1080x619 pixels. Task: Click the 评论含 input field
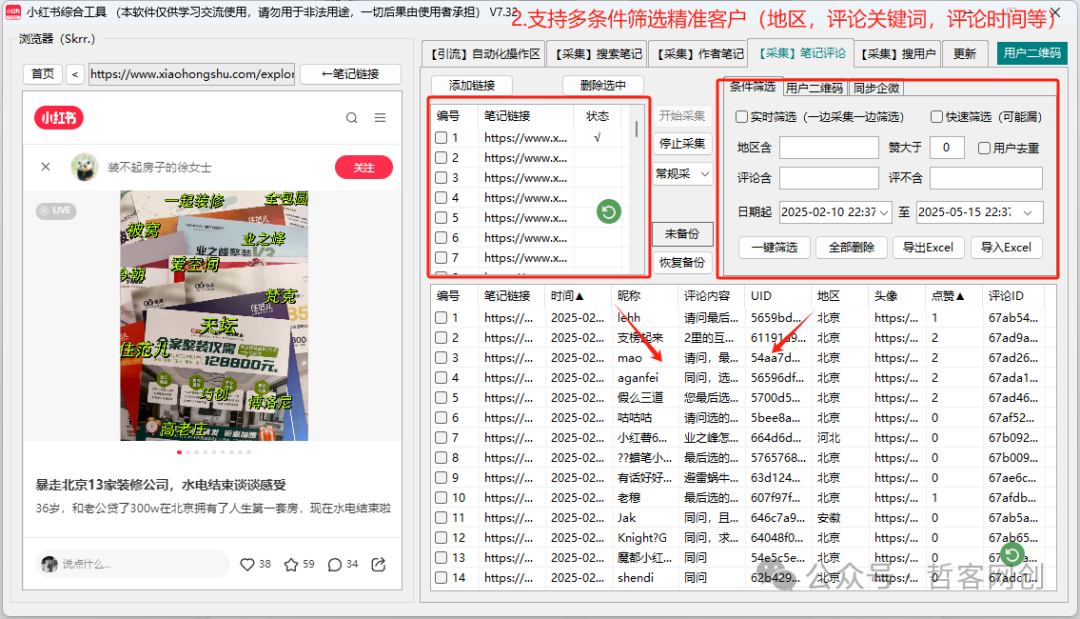coord(829,178)
